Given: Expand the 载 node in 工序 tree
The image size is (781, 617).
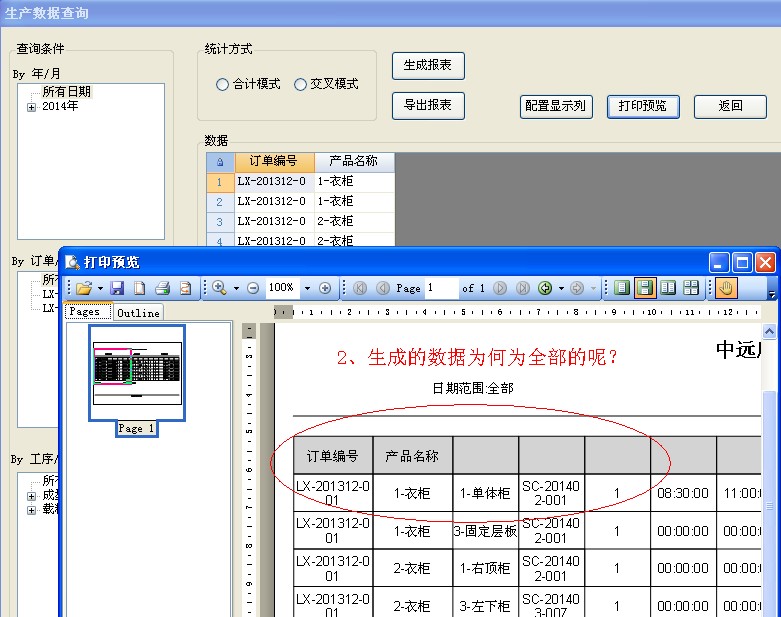Looking at the screenshot, I should pyautogui.click(x=31, y=510).
